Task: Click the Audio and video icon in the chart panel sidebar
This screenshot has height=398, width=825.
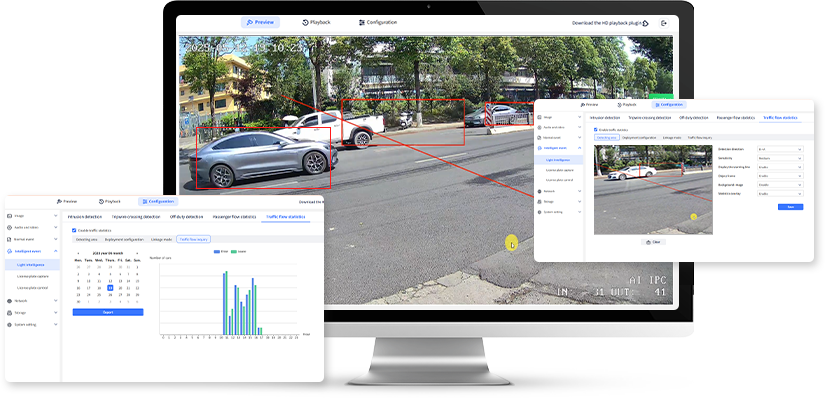Action: [9, 227]
